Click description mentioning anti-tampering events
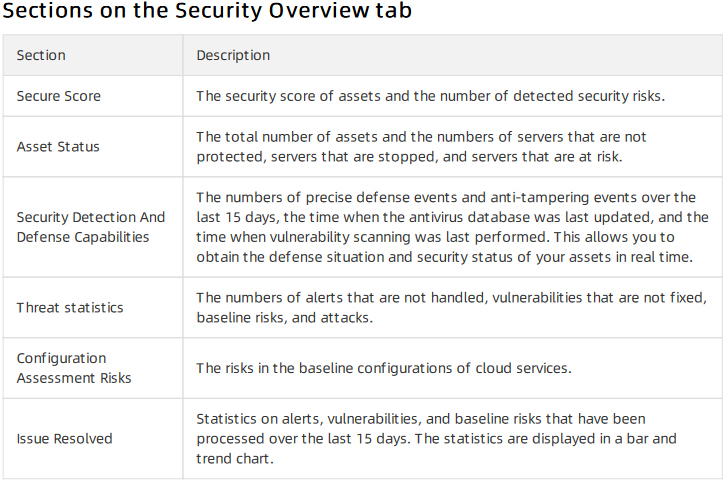Image resolution: width=728 pixels, height=483 pixels. [x=452, y=227]
